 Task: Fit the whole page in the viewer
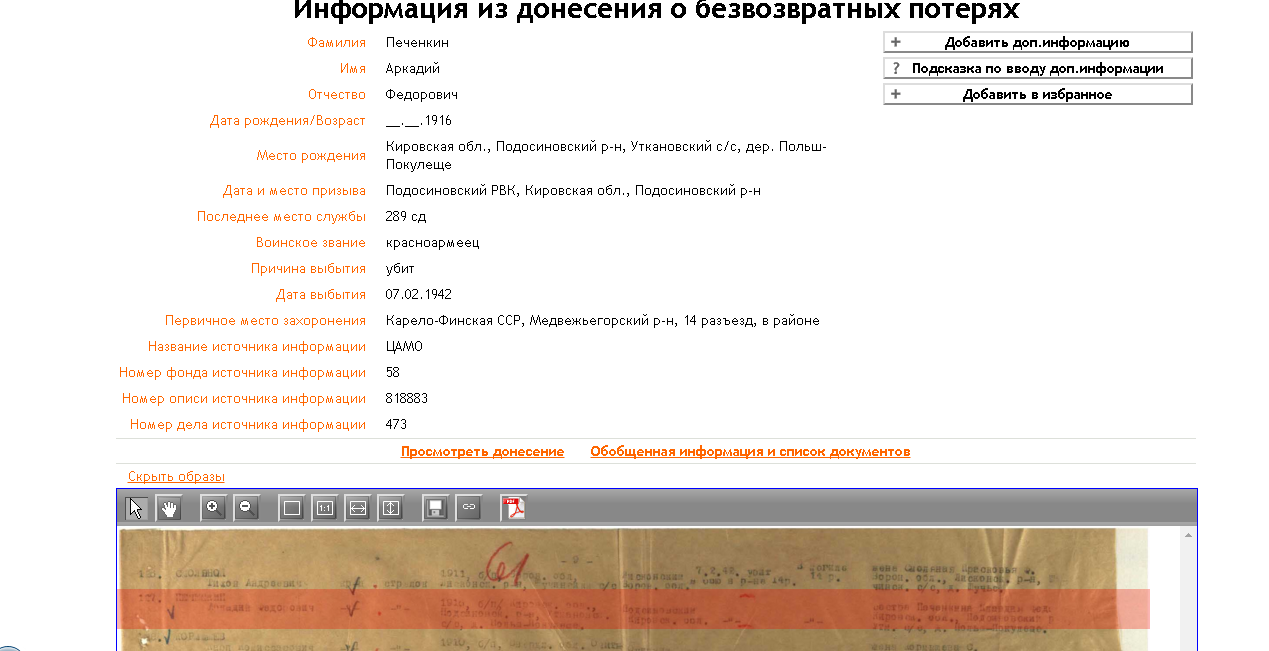click(292, 508)
